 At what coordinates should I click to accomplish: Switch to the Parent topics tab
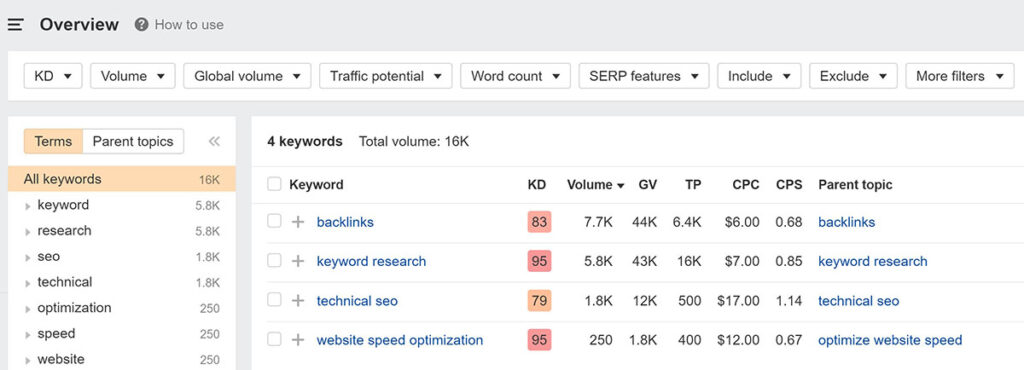(x=133, y=141)
